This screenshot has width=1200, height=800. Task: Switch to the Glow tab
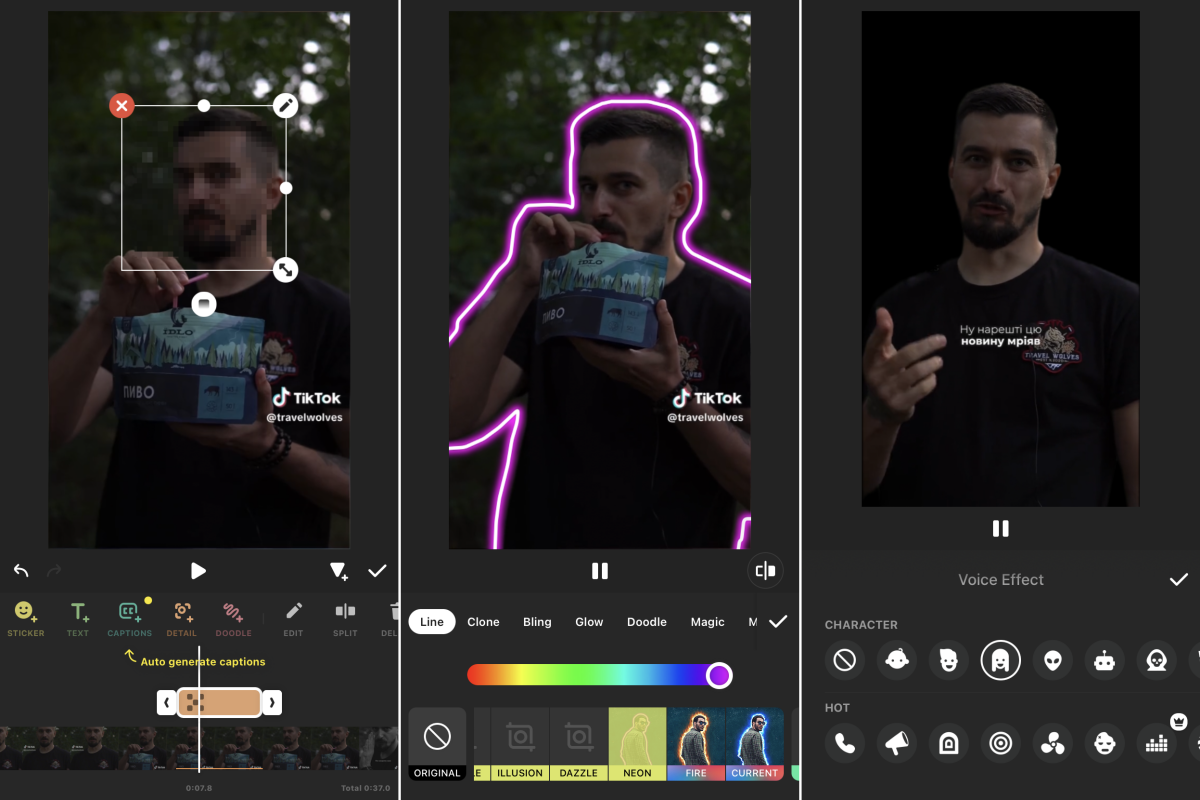(589, 622)
